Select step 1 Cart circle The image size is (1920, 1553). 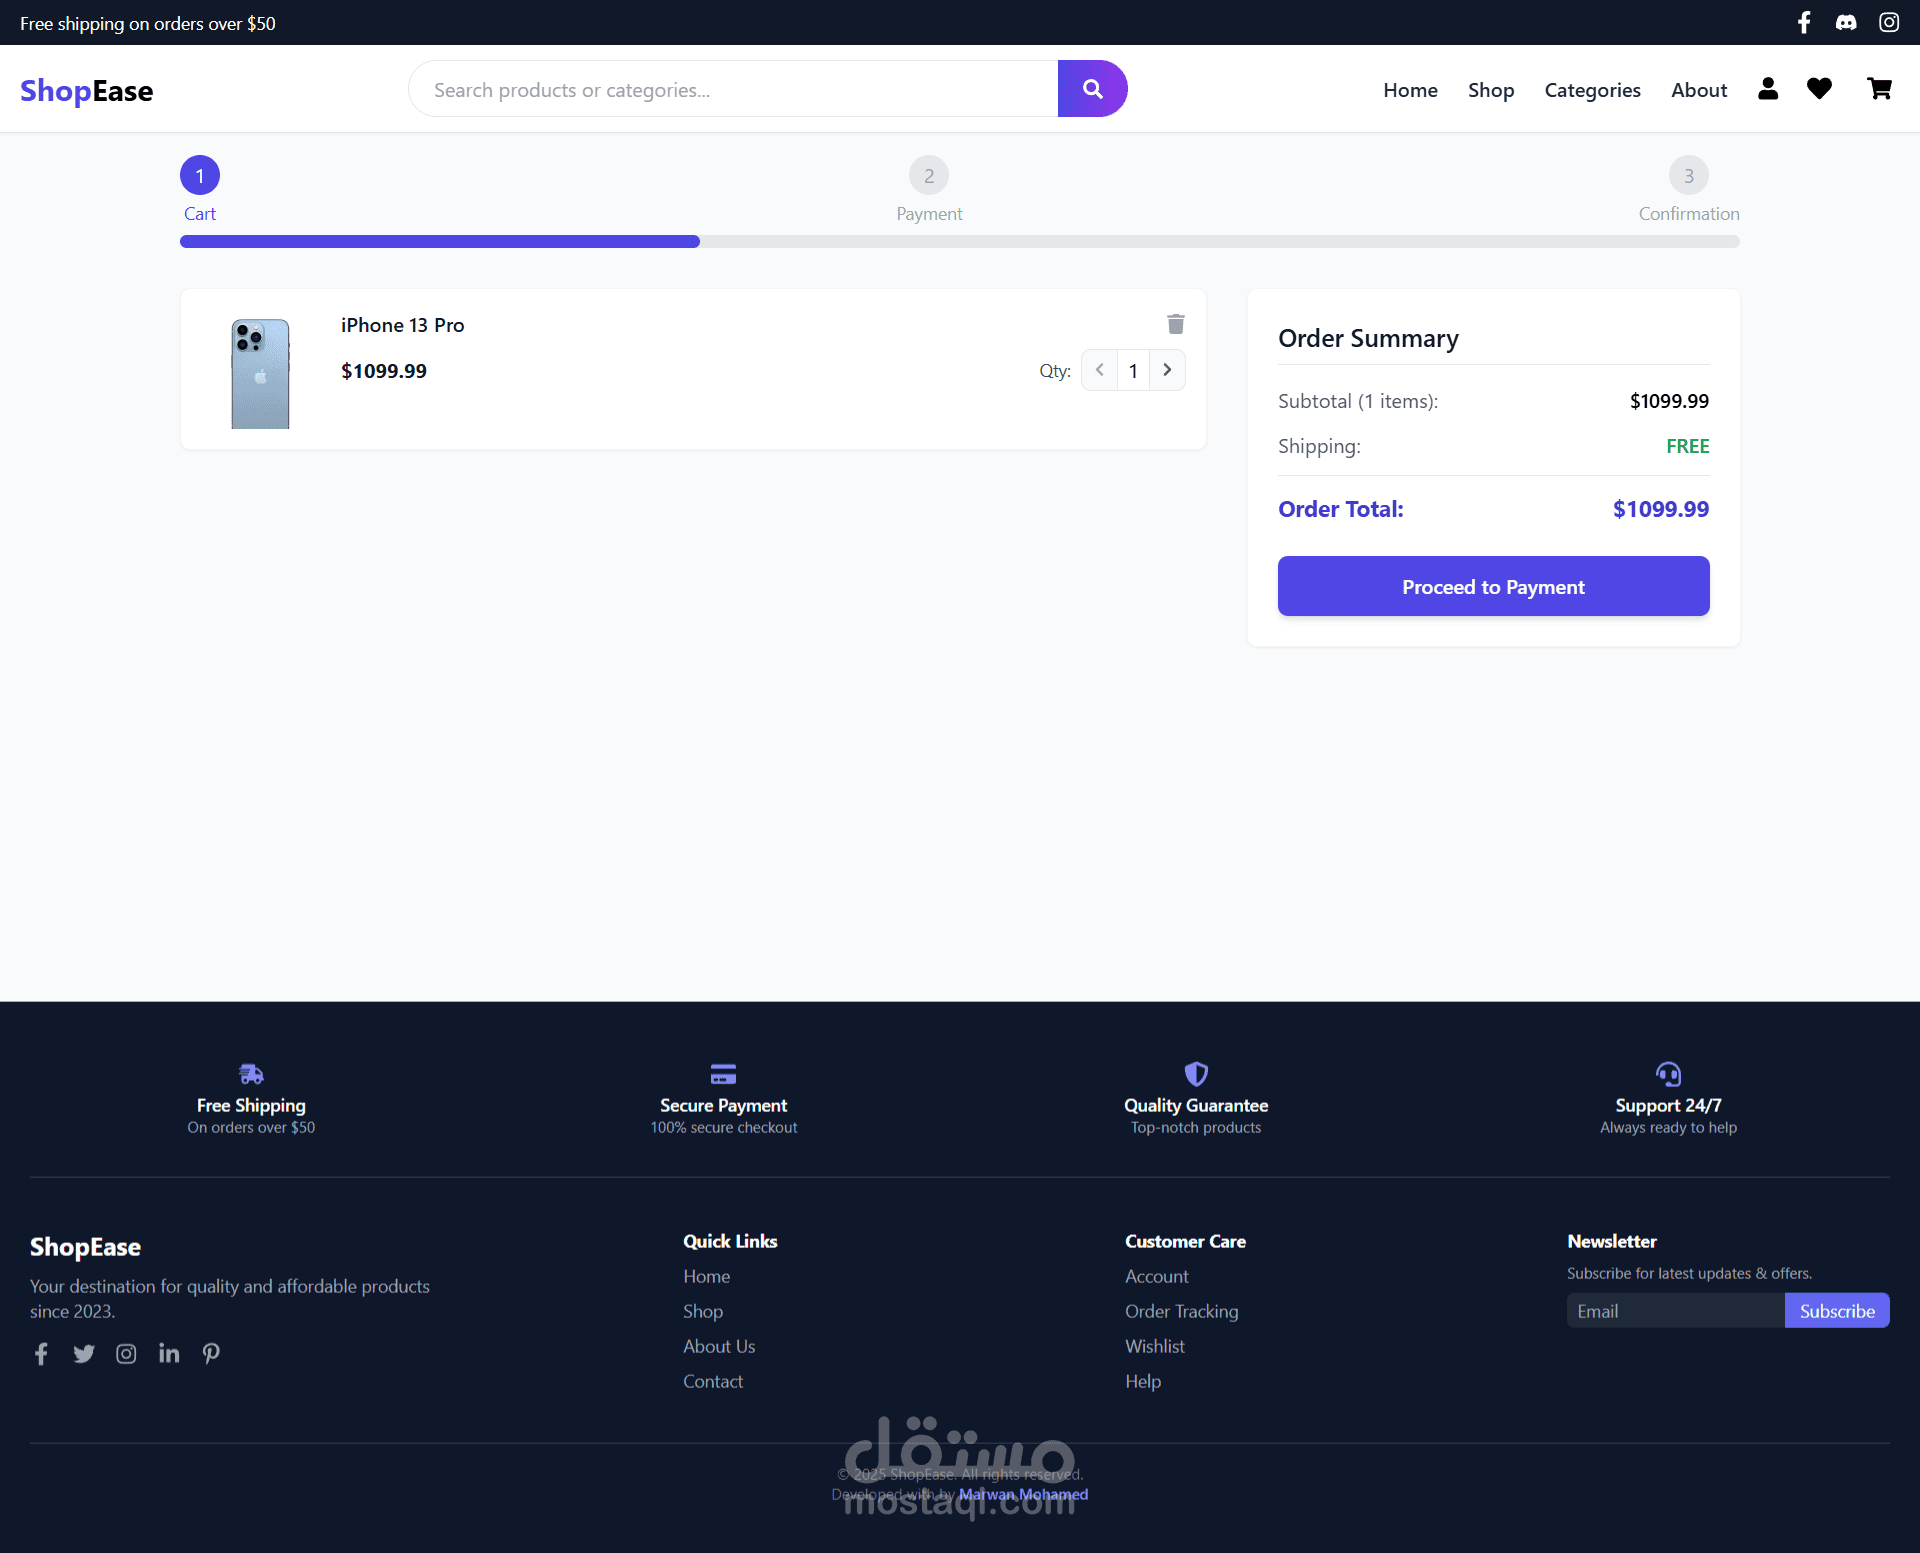point(200,176)
